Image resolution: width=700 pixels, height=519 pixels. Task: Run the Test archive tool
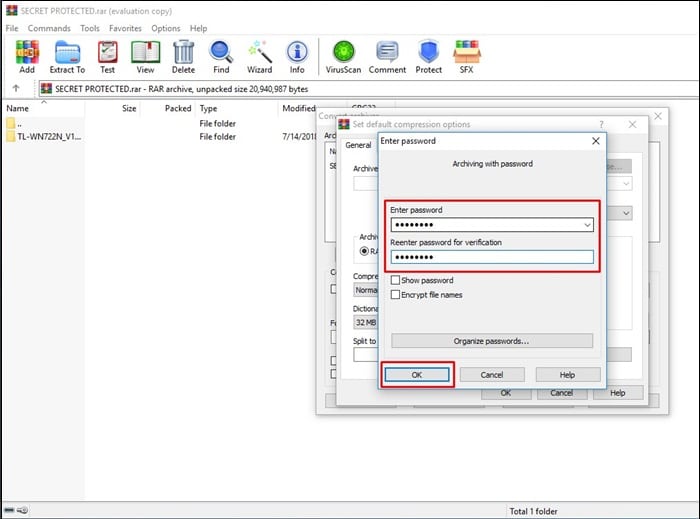107,56
